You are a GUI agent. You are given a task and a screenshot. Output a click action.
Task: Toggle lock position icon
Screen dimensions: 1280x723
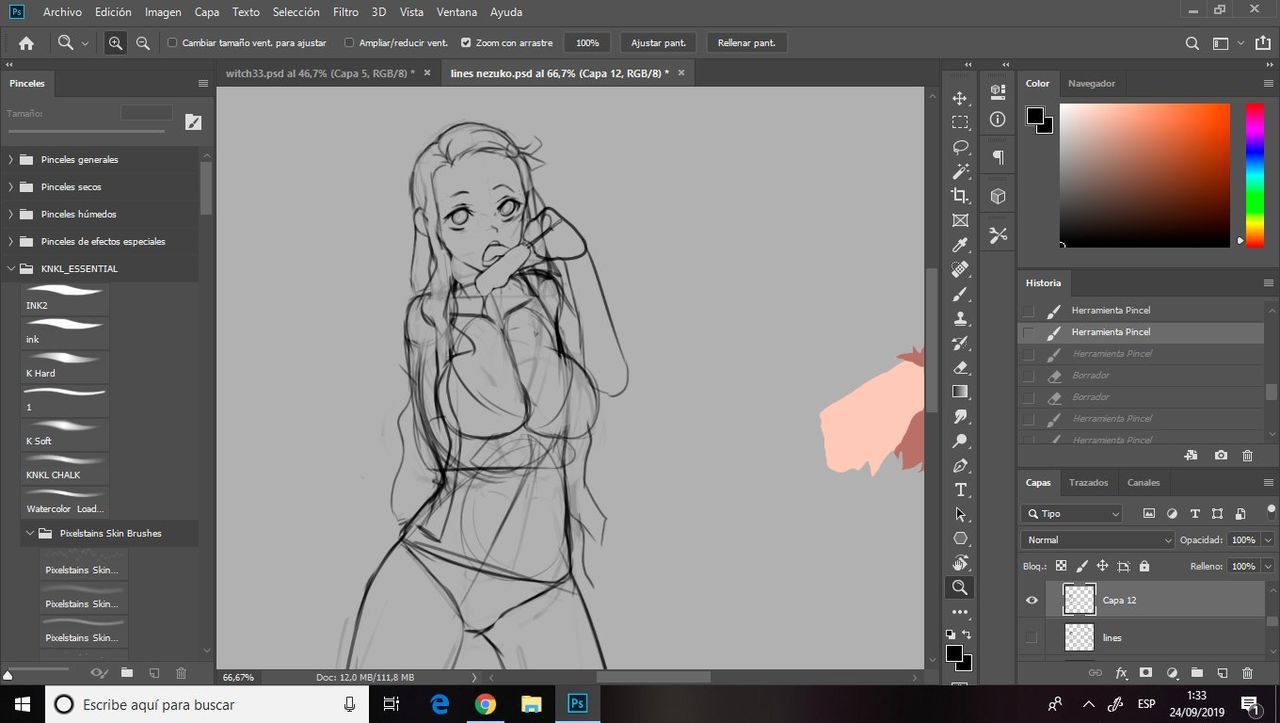click(x=1102, y=566)
